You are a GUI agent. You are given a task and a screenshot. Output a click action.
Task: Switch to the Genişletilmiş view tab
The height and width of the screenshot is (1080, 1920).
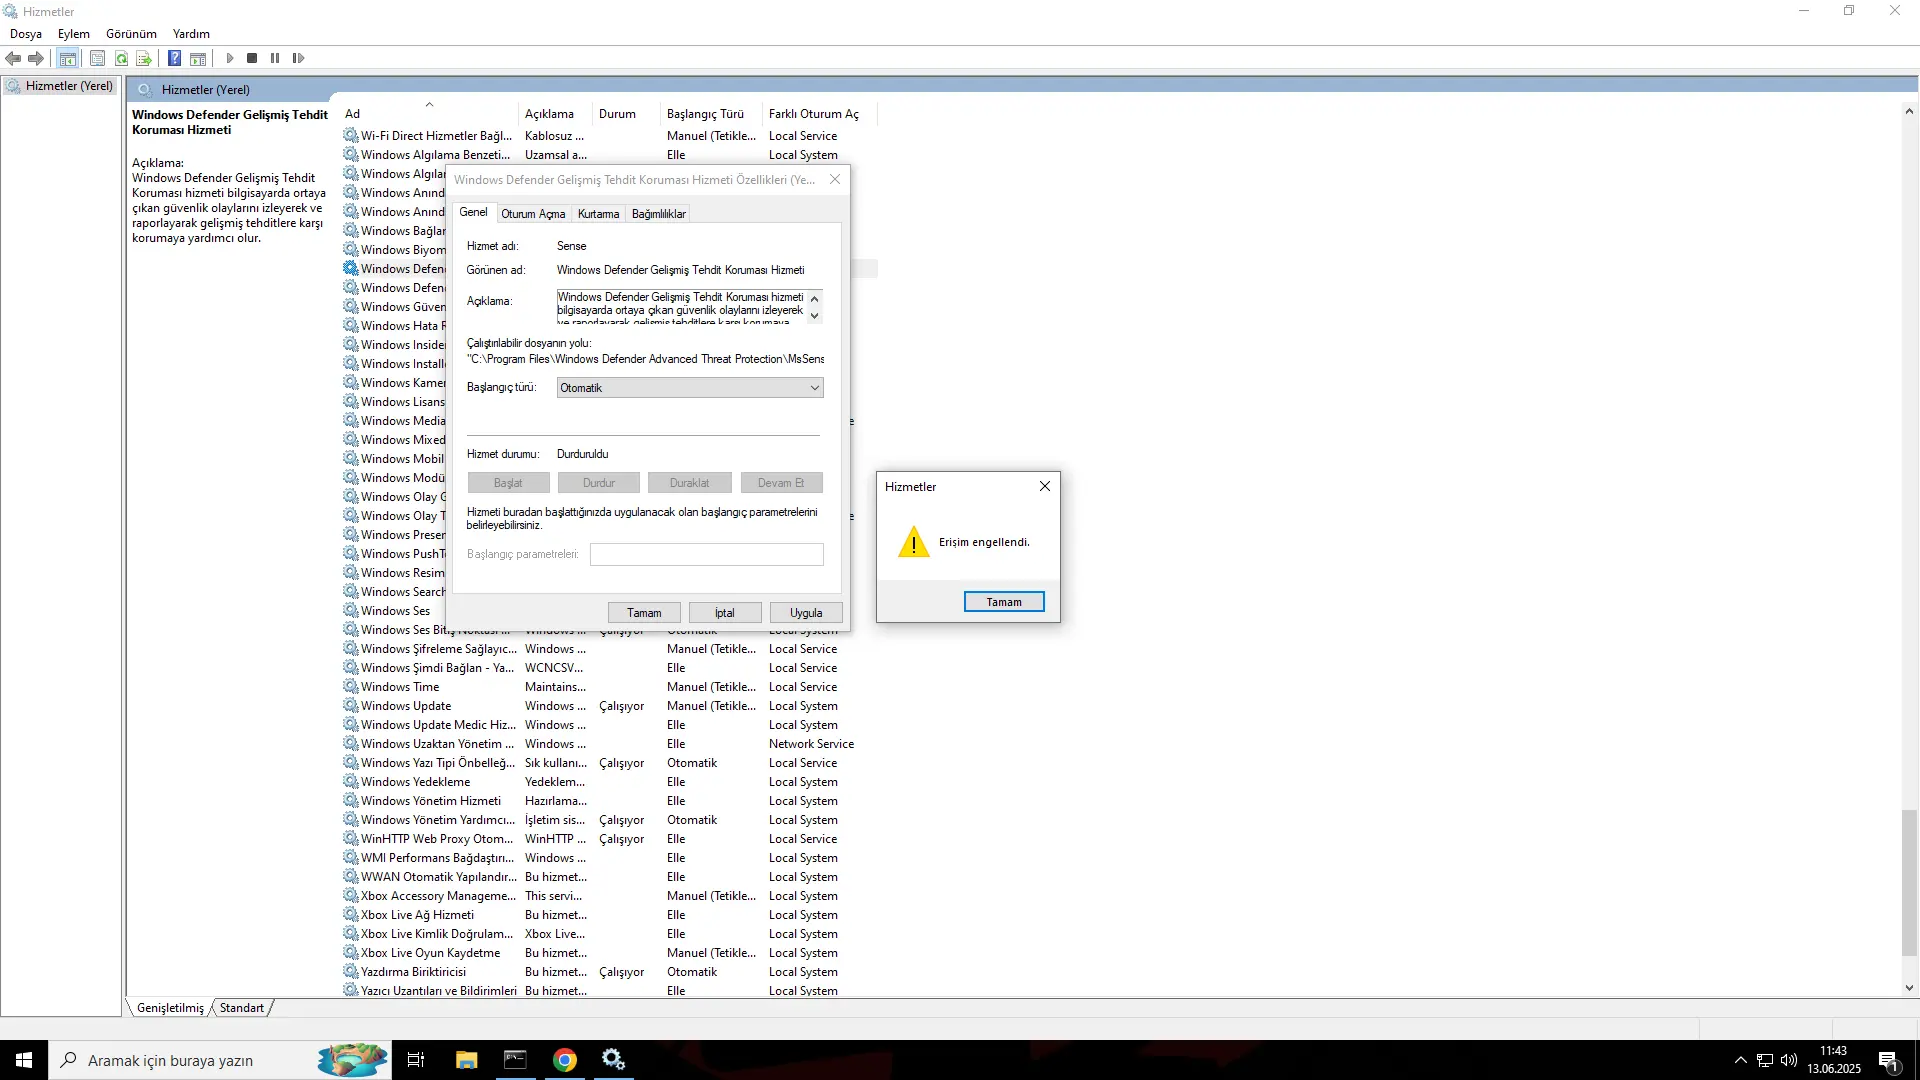pyautogui.click(x=170, y=1008)
